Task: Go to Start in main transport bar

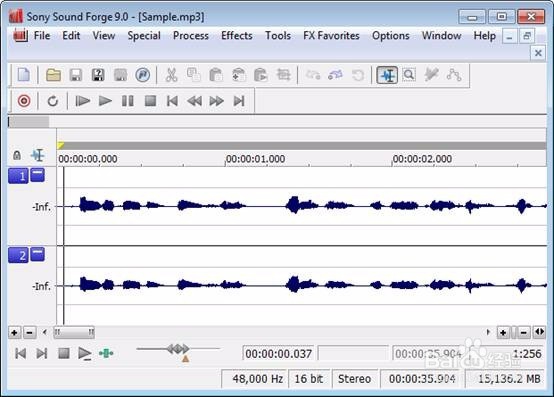Action: (172, 101)
